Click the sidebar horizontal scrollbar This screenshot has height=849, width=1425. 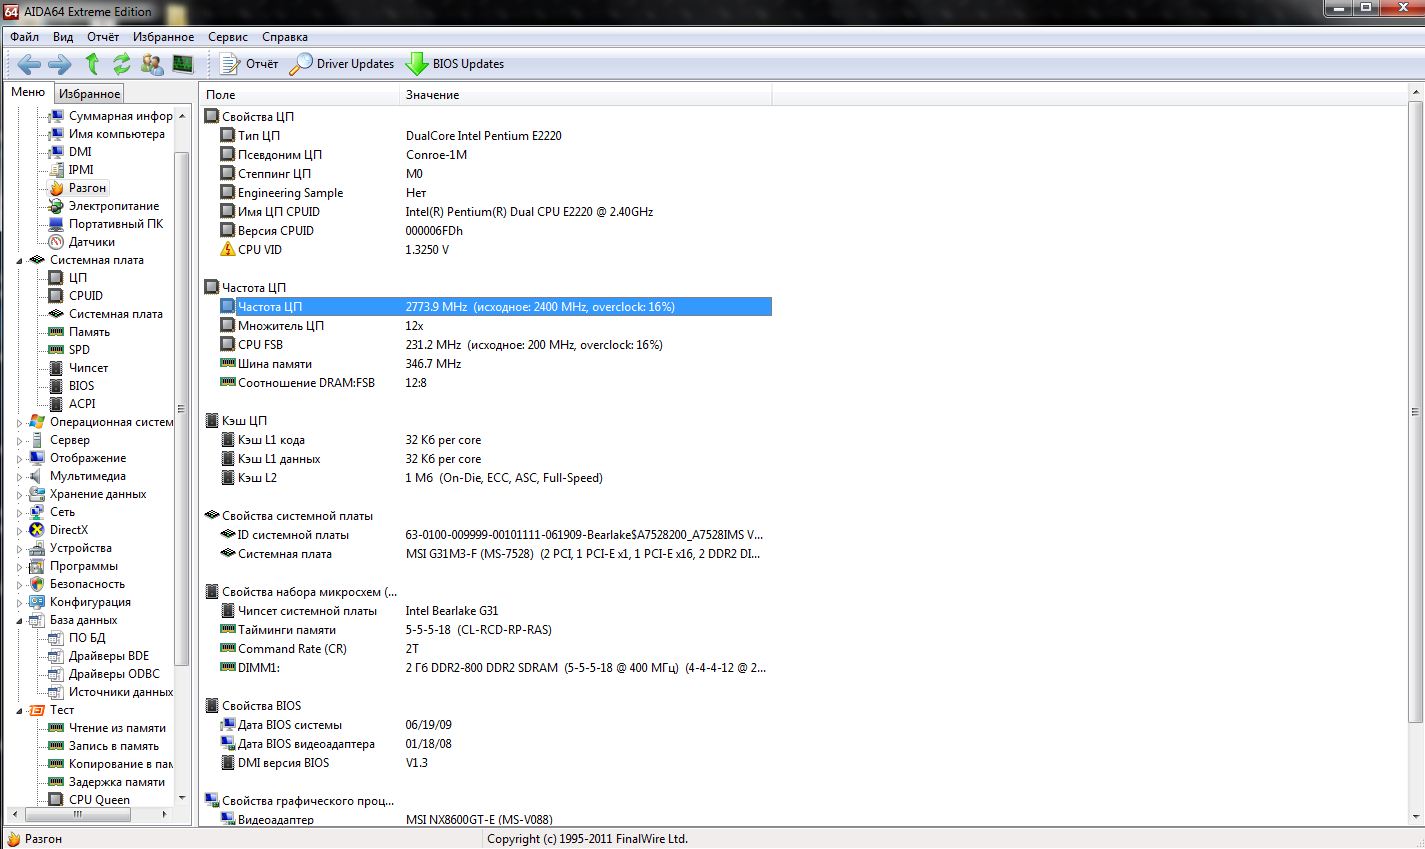click(x=78, y=815)
